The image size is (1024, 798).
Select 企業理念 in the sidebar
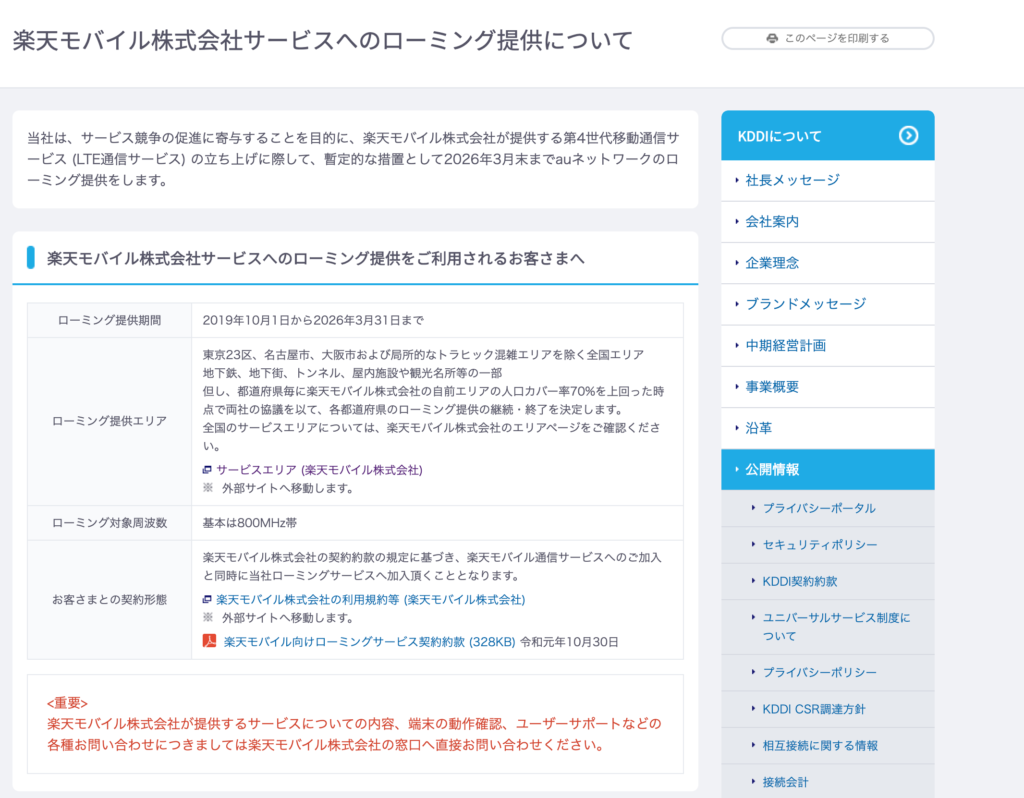point(827,263)
